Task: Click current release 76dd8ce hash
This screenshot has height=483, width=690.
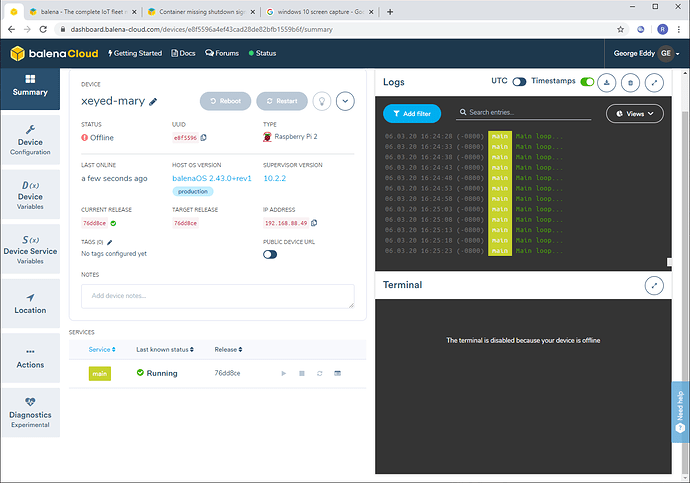Action: click(x=95, y=223)
